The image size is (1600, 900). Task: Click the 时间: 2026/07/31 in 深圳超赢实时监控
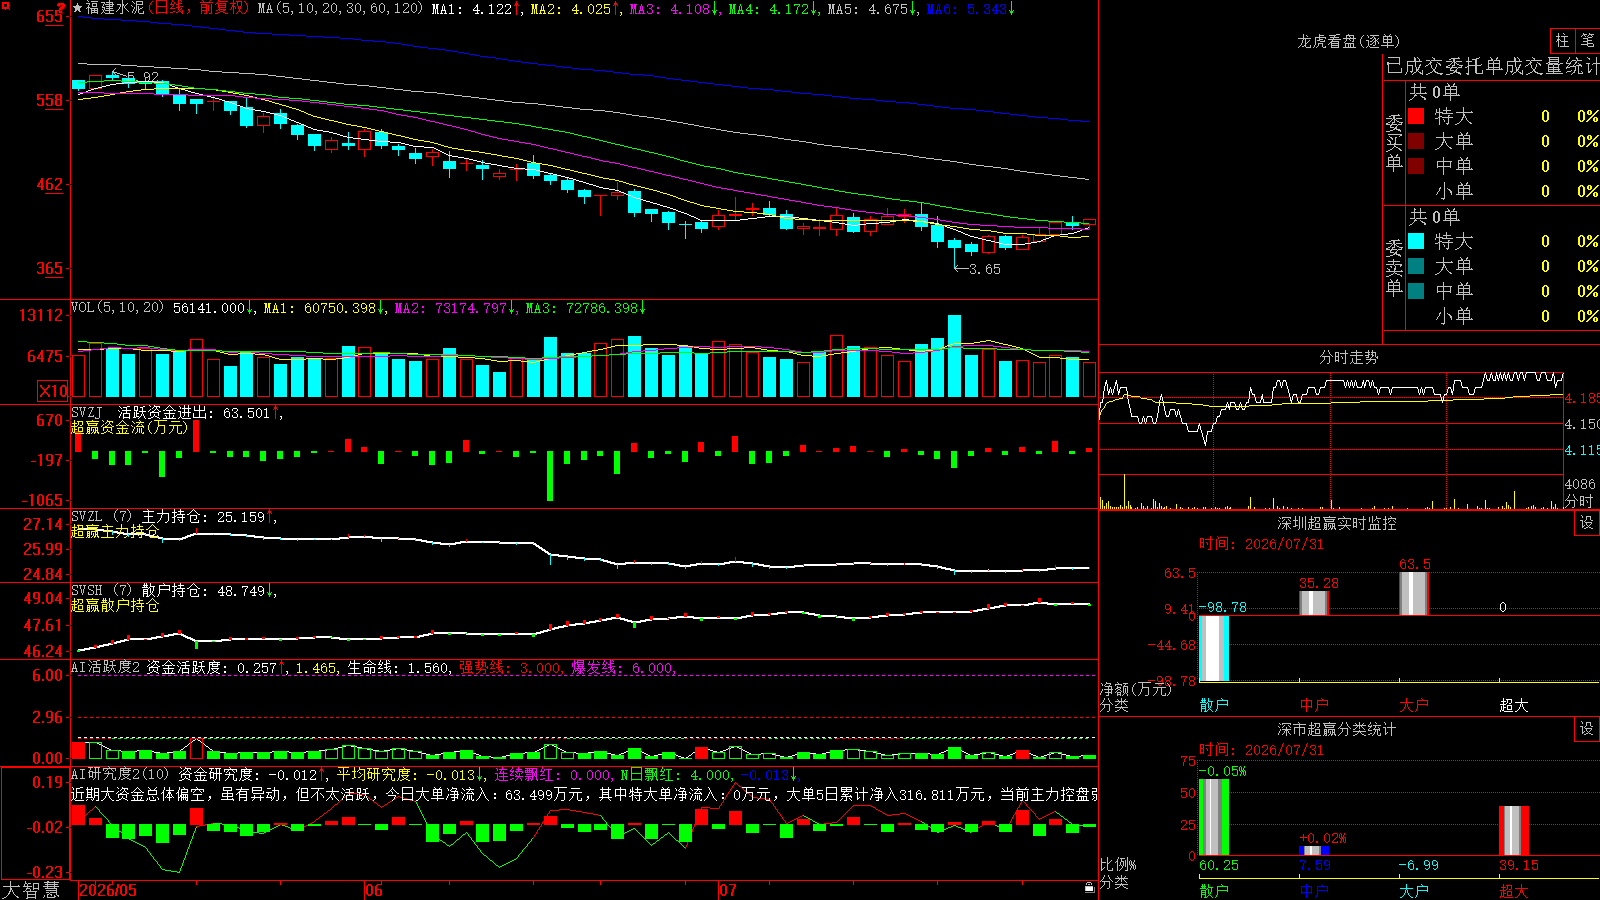pyautogui.click(x=1261, y=544)
